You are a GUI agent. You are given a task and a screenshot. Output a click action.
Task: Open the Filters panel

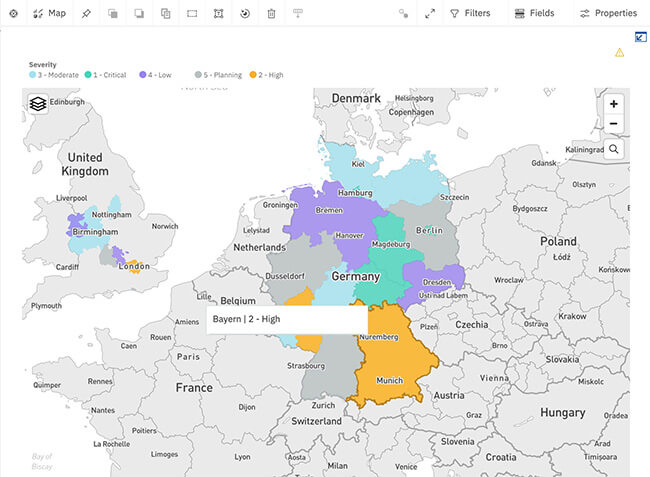pyautogui.click(x=469, y=14)
